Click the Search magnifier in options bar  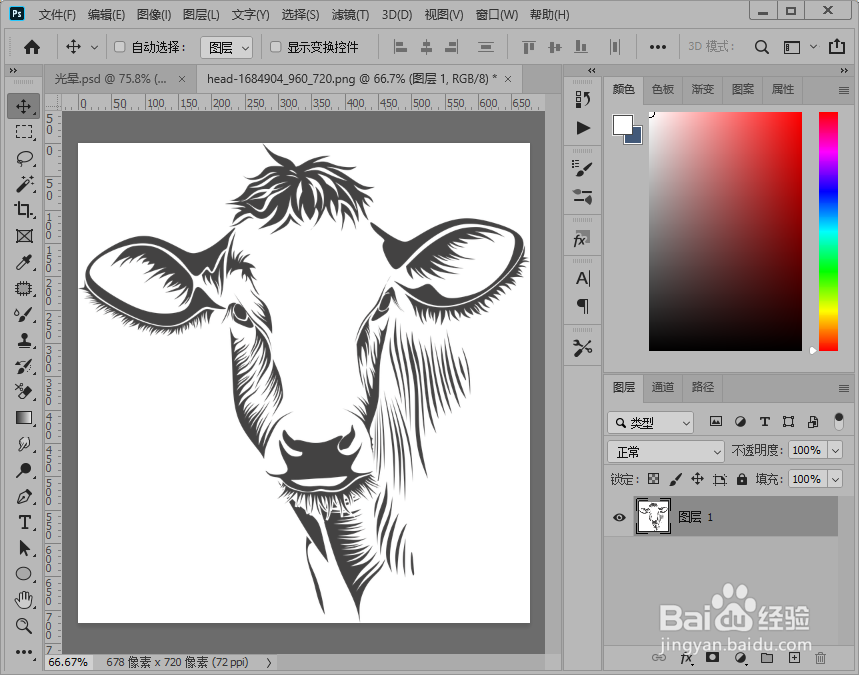tap(761, 47)
